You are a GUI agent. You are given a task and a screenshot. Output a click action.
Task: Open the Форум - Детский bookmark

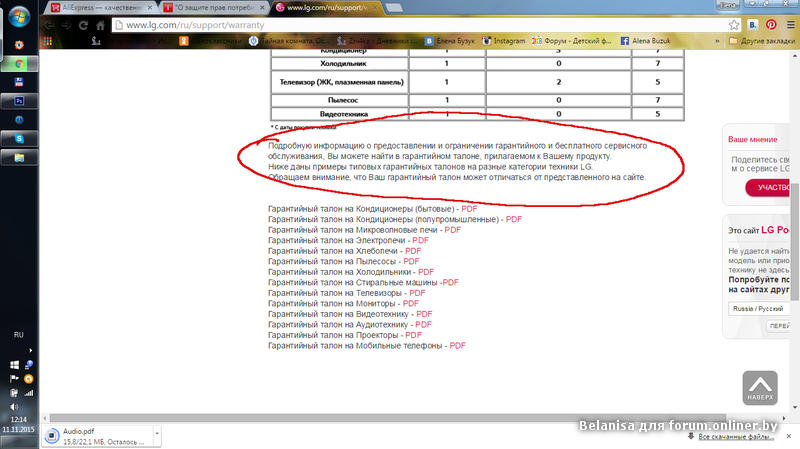pos(571,41)
